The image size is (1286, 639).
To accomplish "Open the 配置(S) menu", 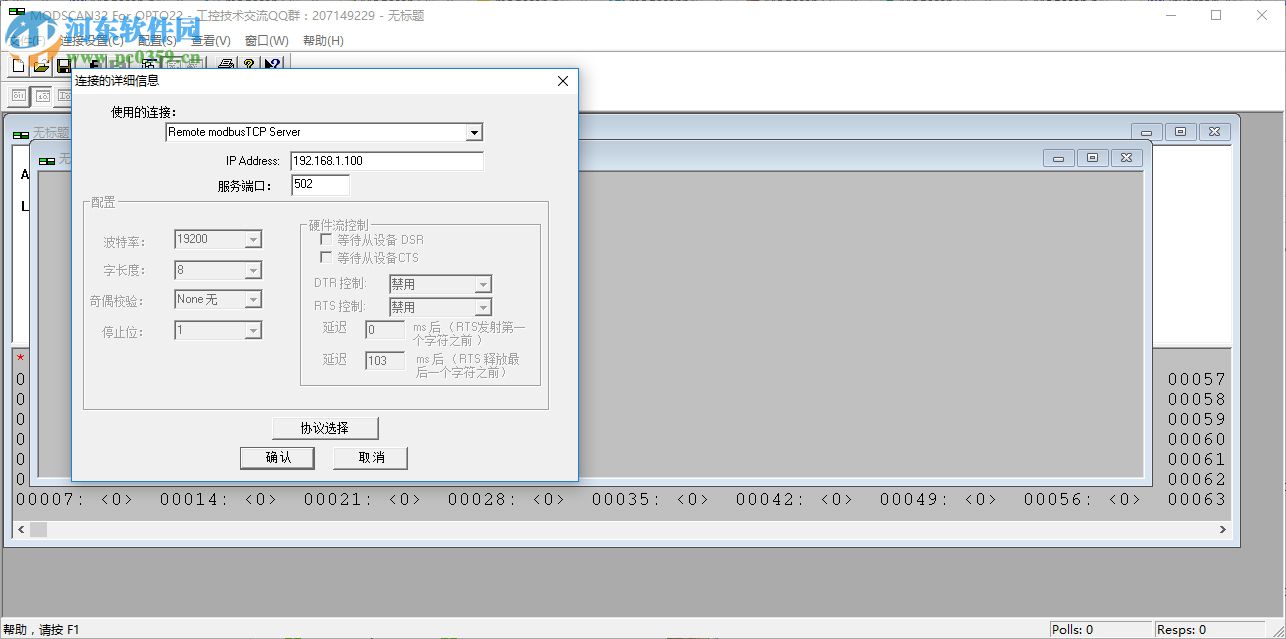I will point(155,41).
